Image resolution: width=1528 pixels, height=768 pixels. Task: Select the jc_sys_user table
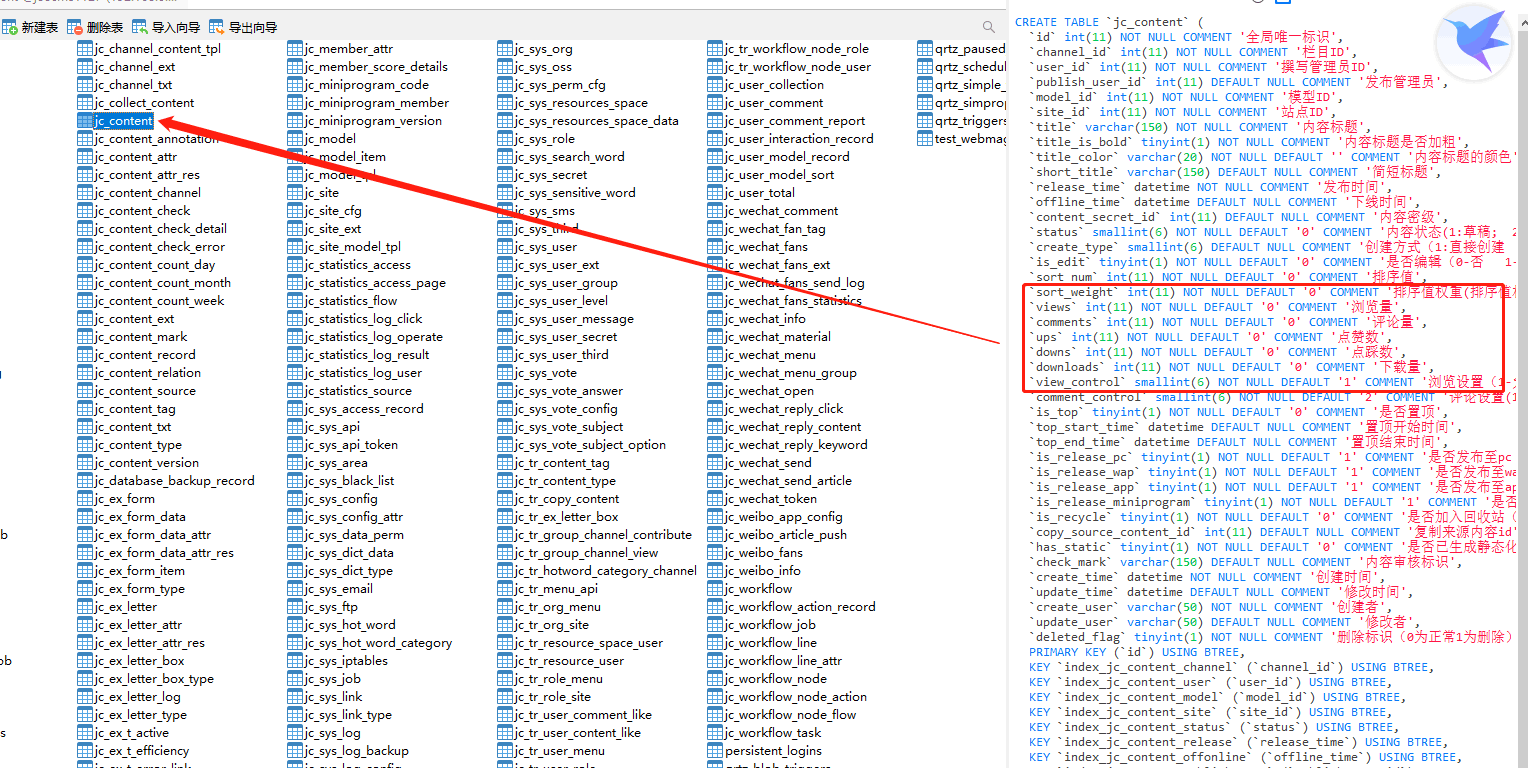[545, 247]
